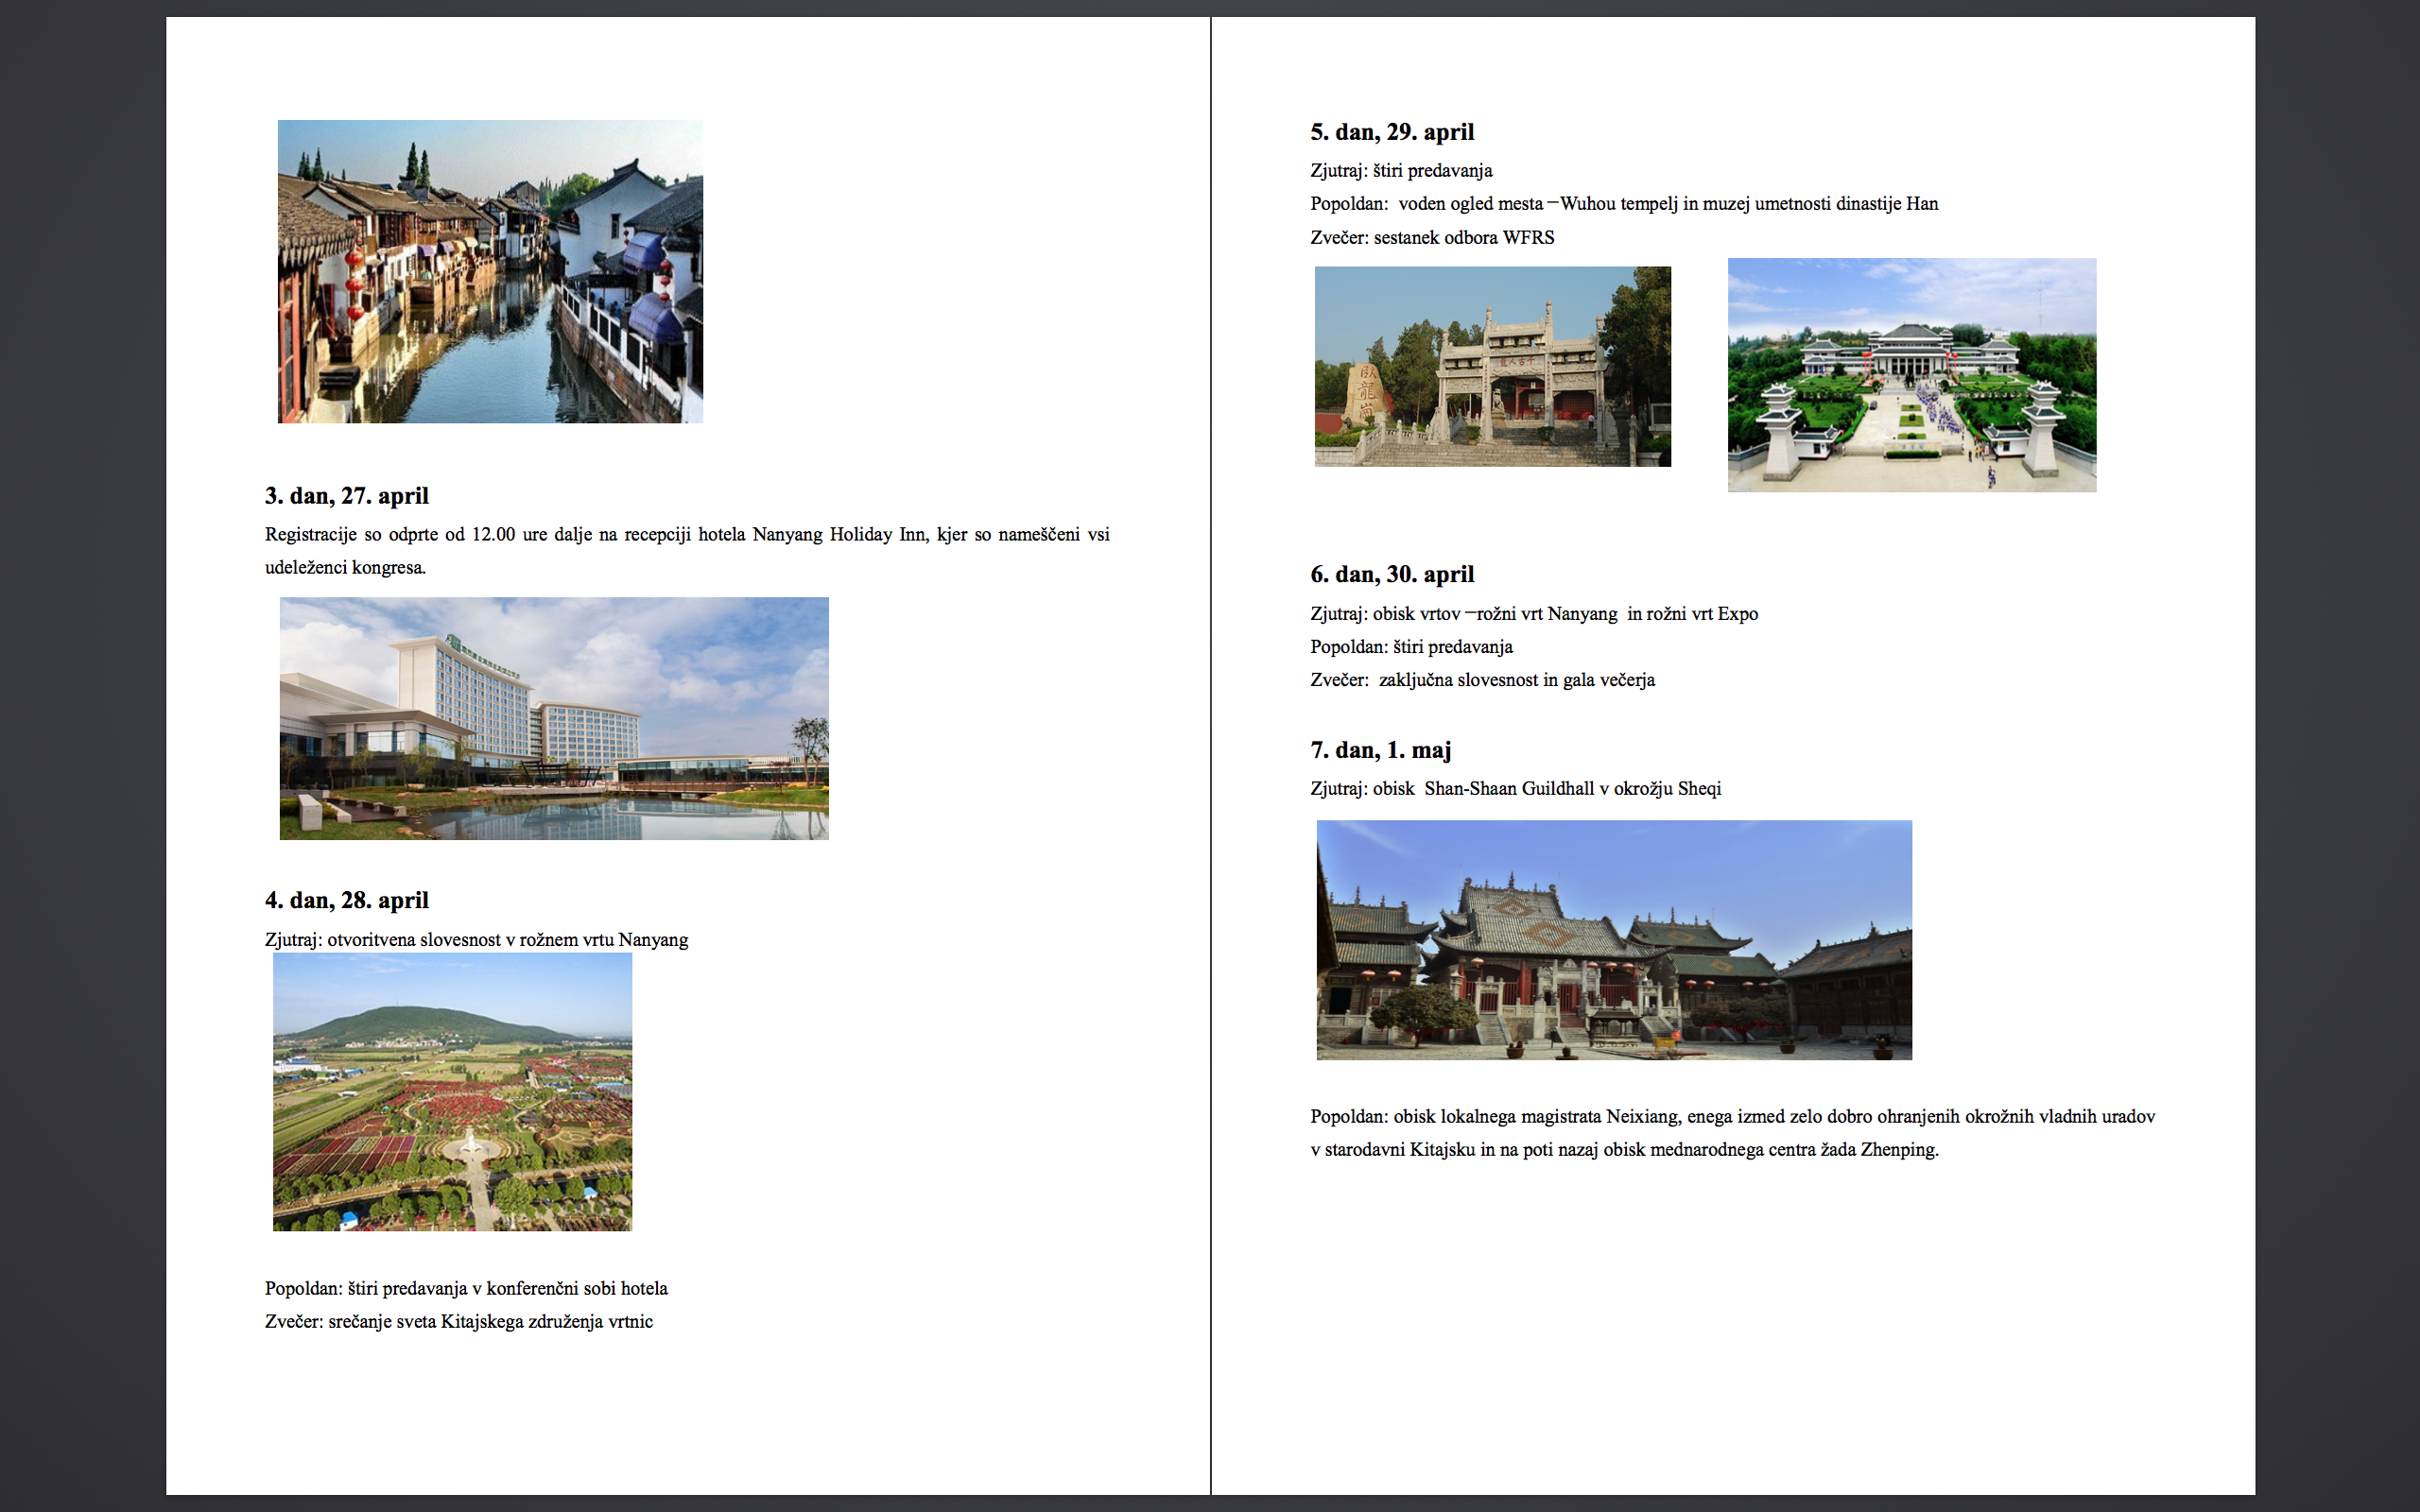Click the stone gate temple photo
Image resolution: width=2420 pixels, height=1512 pixels.
[1492, 366]
